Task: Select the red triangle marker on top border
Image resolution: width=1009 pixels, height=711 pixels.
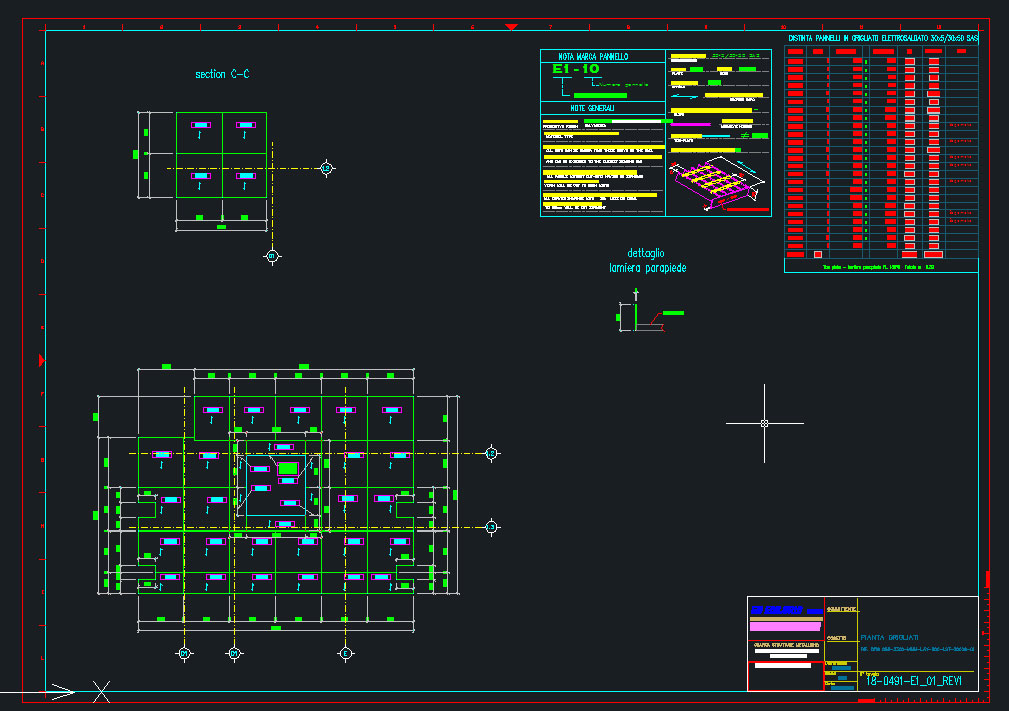Action: click(512, 27)
